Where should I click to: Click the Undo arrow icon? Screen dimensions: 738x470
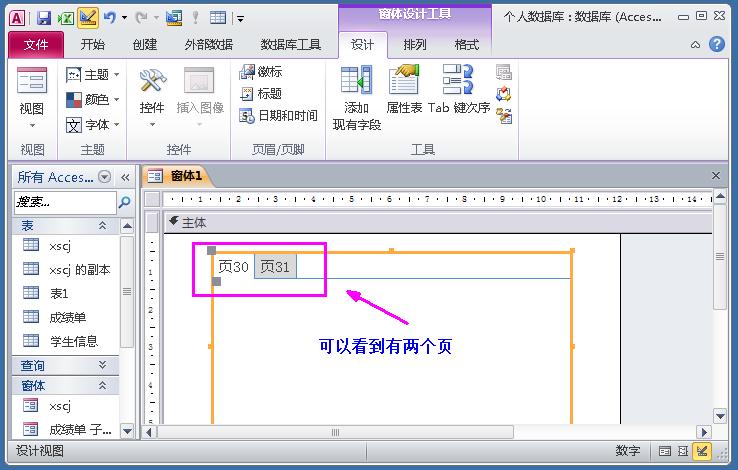pyautogui.click(x=109, y=18)
